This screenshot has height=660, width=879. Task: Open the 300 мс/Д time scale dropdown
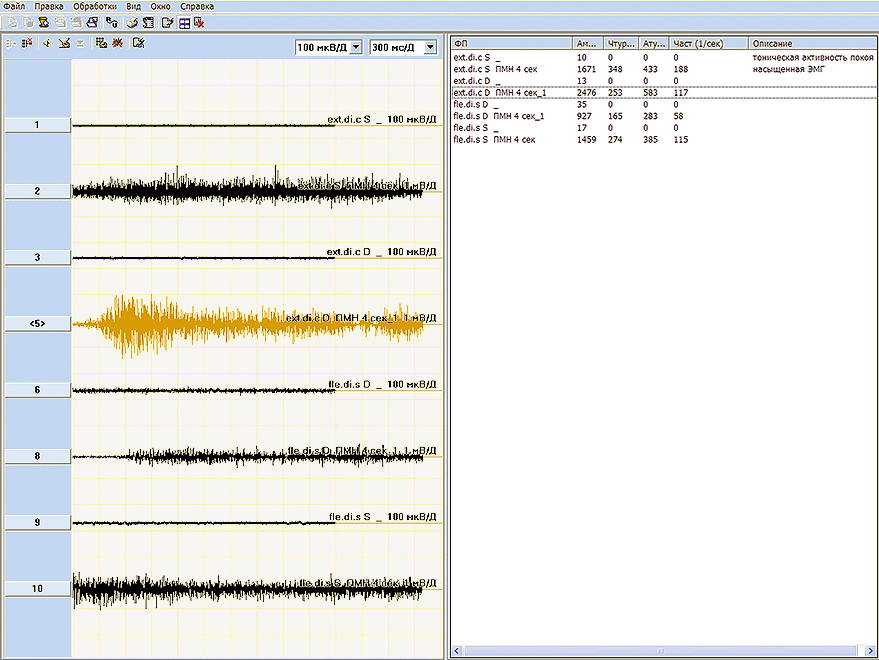click(x=430, y=48)
